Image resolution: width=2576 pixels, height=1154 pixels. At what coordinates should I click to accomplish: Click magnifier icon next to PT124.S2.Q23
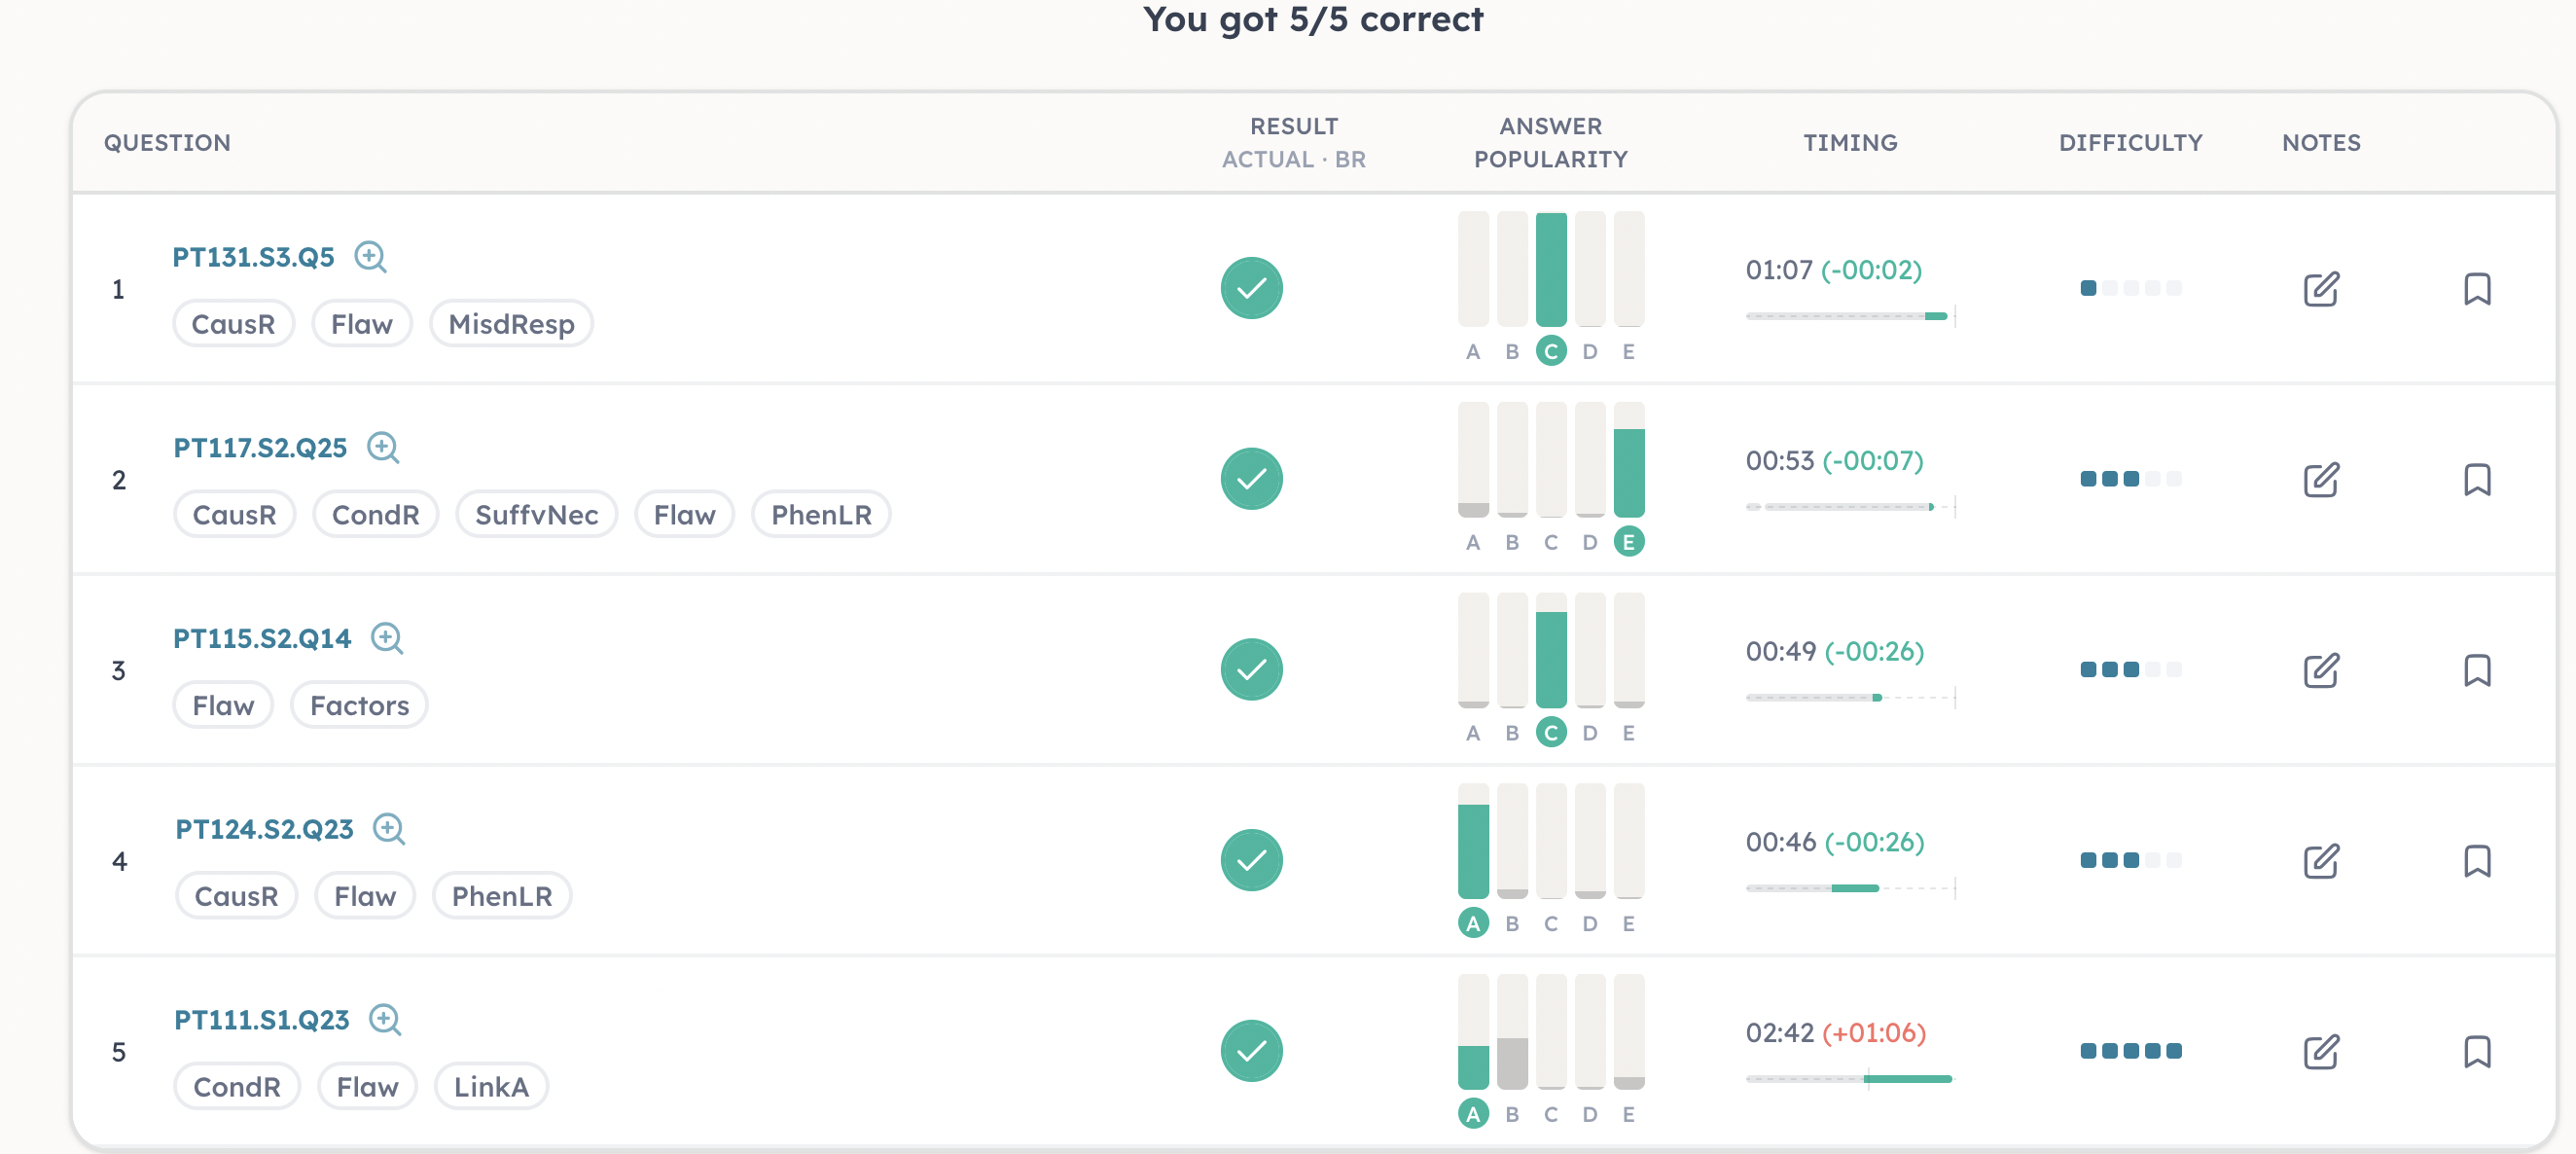pyautogui.click(x=389, y=829)
